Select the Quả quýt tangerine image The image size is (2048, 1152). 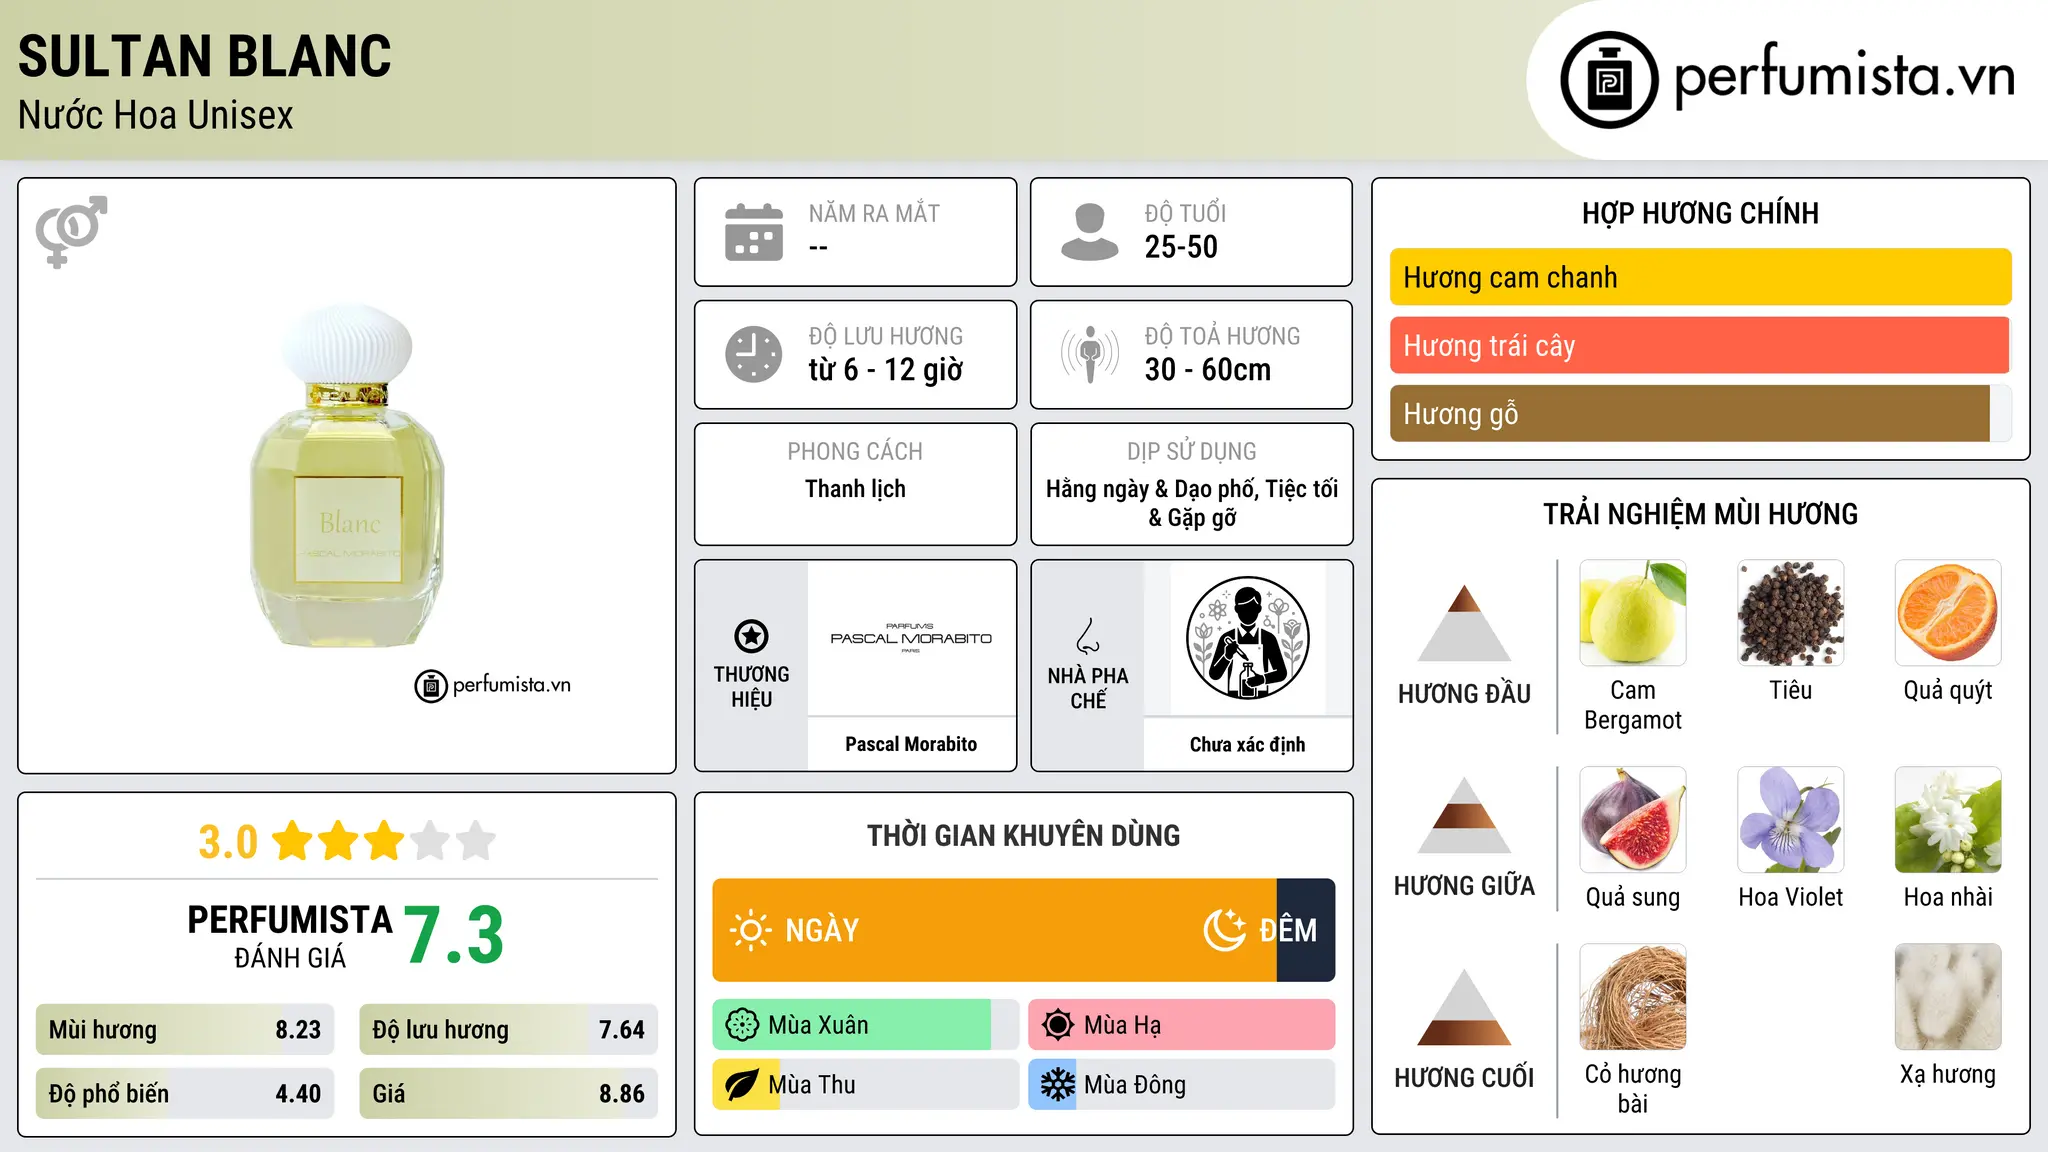1948,613
